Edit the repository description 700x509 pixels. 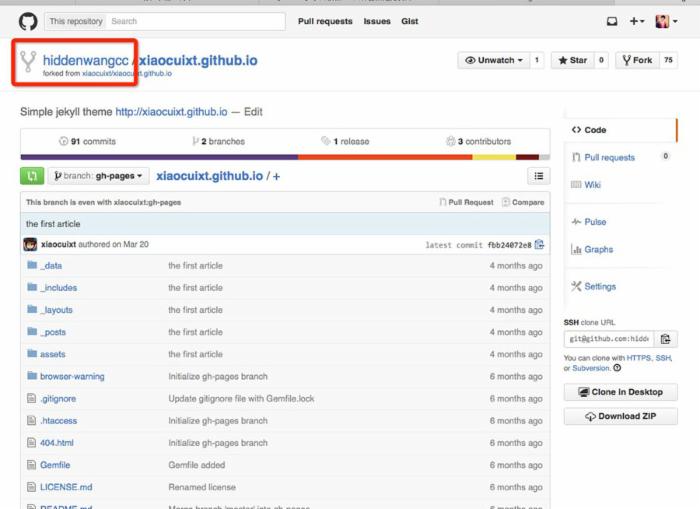click(253, 112)
